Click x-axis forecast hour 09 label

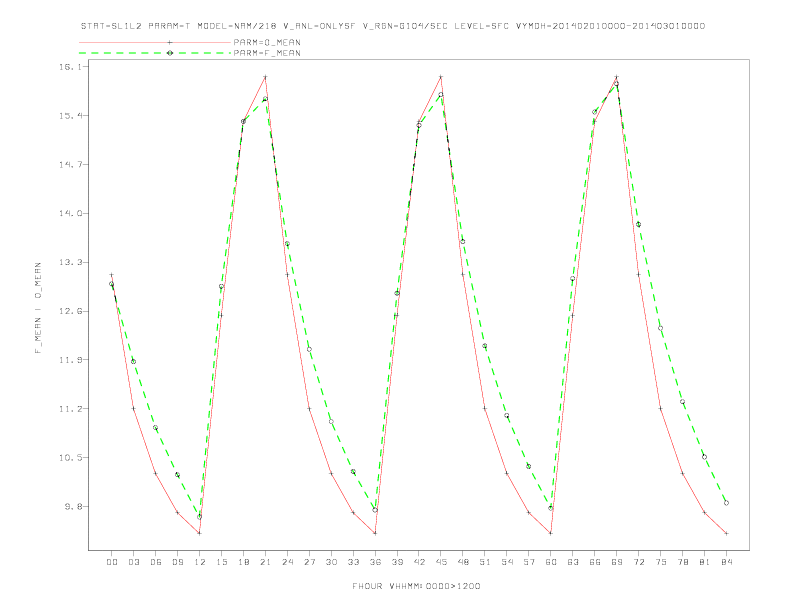click(x=177, y=562)
